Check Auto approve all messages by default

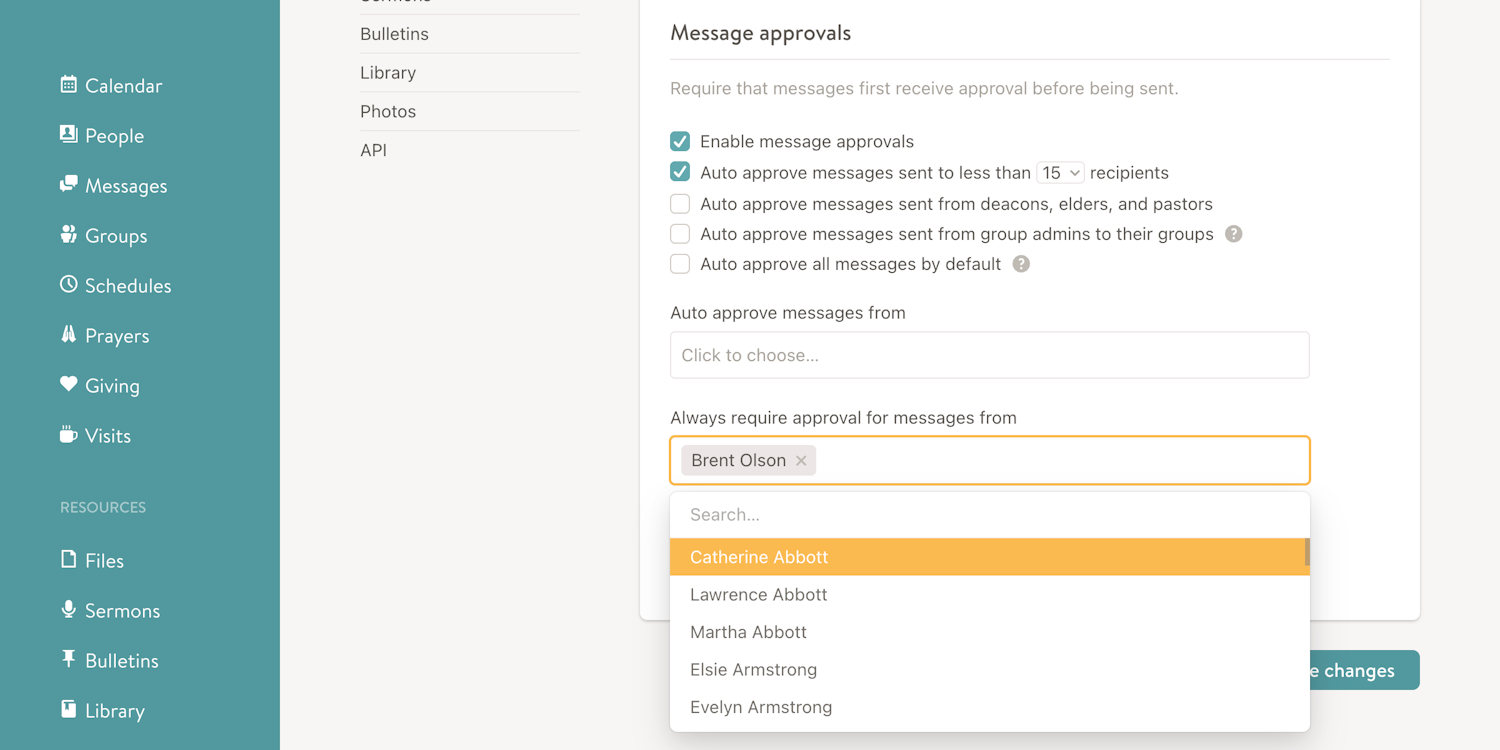point(680,264)
